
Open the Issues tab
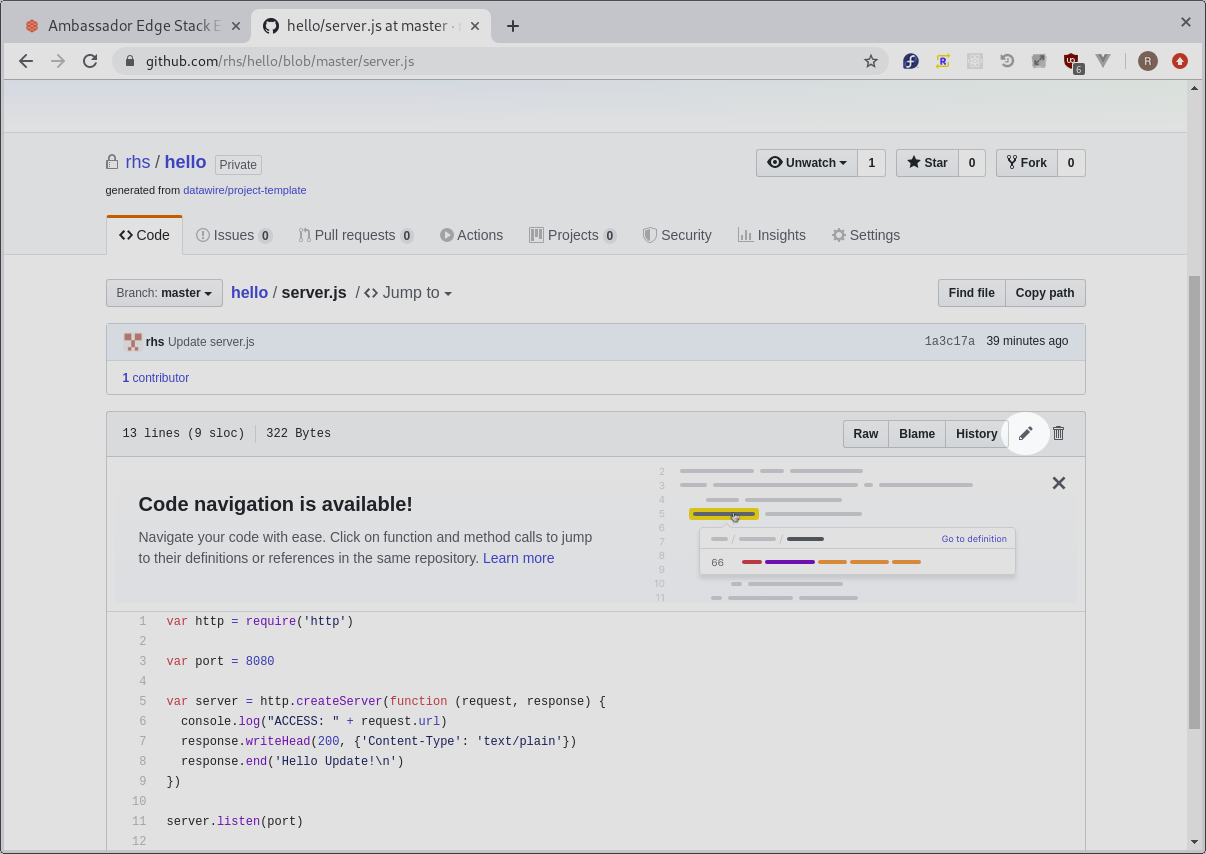pos(234,235)
